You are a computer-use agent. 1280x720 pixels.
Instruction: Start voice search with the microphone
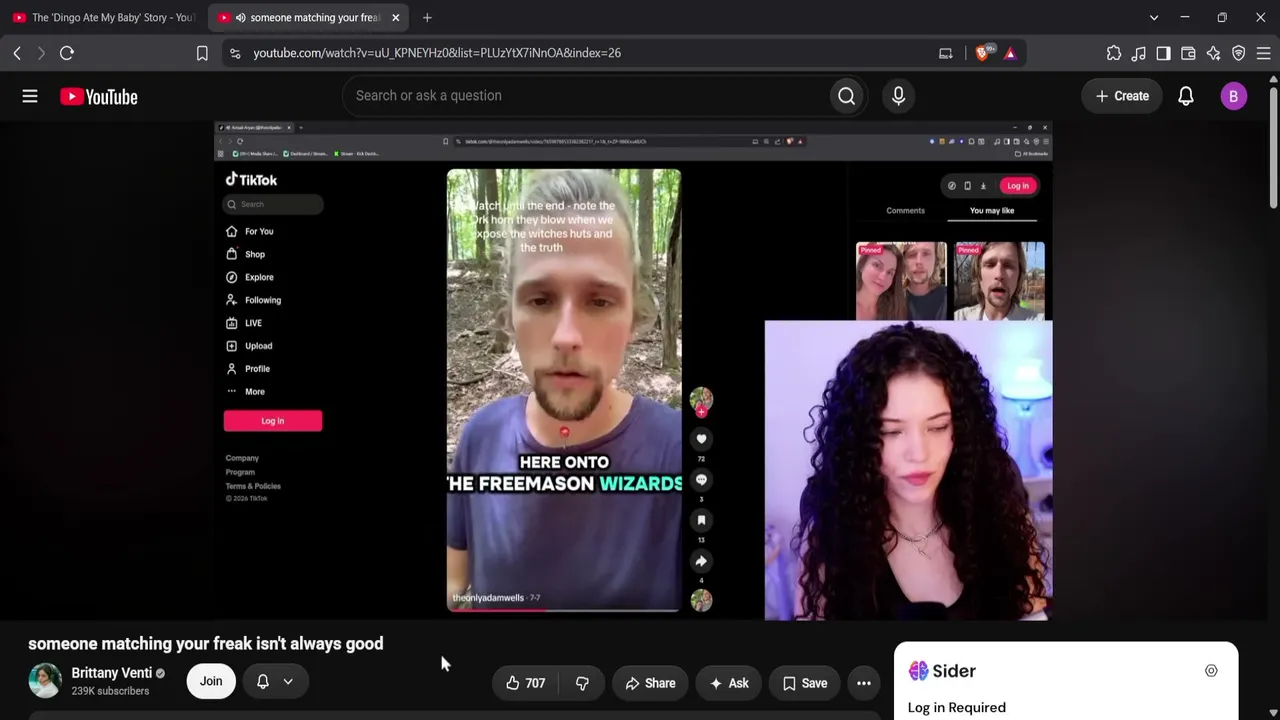point(898,96)
